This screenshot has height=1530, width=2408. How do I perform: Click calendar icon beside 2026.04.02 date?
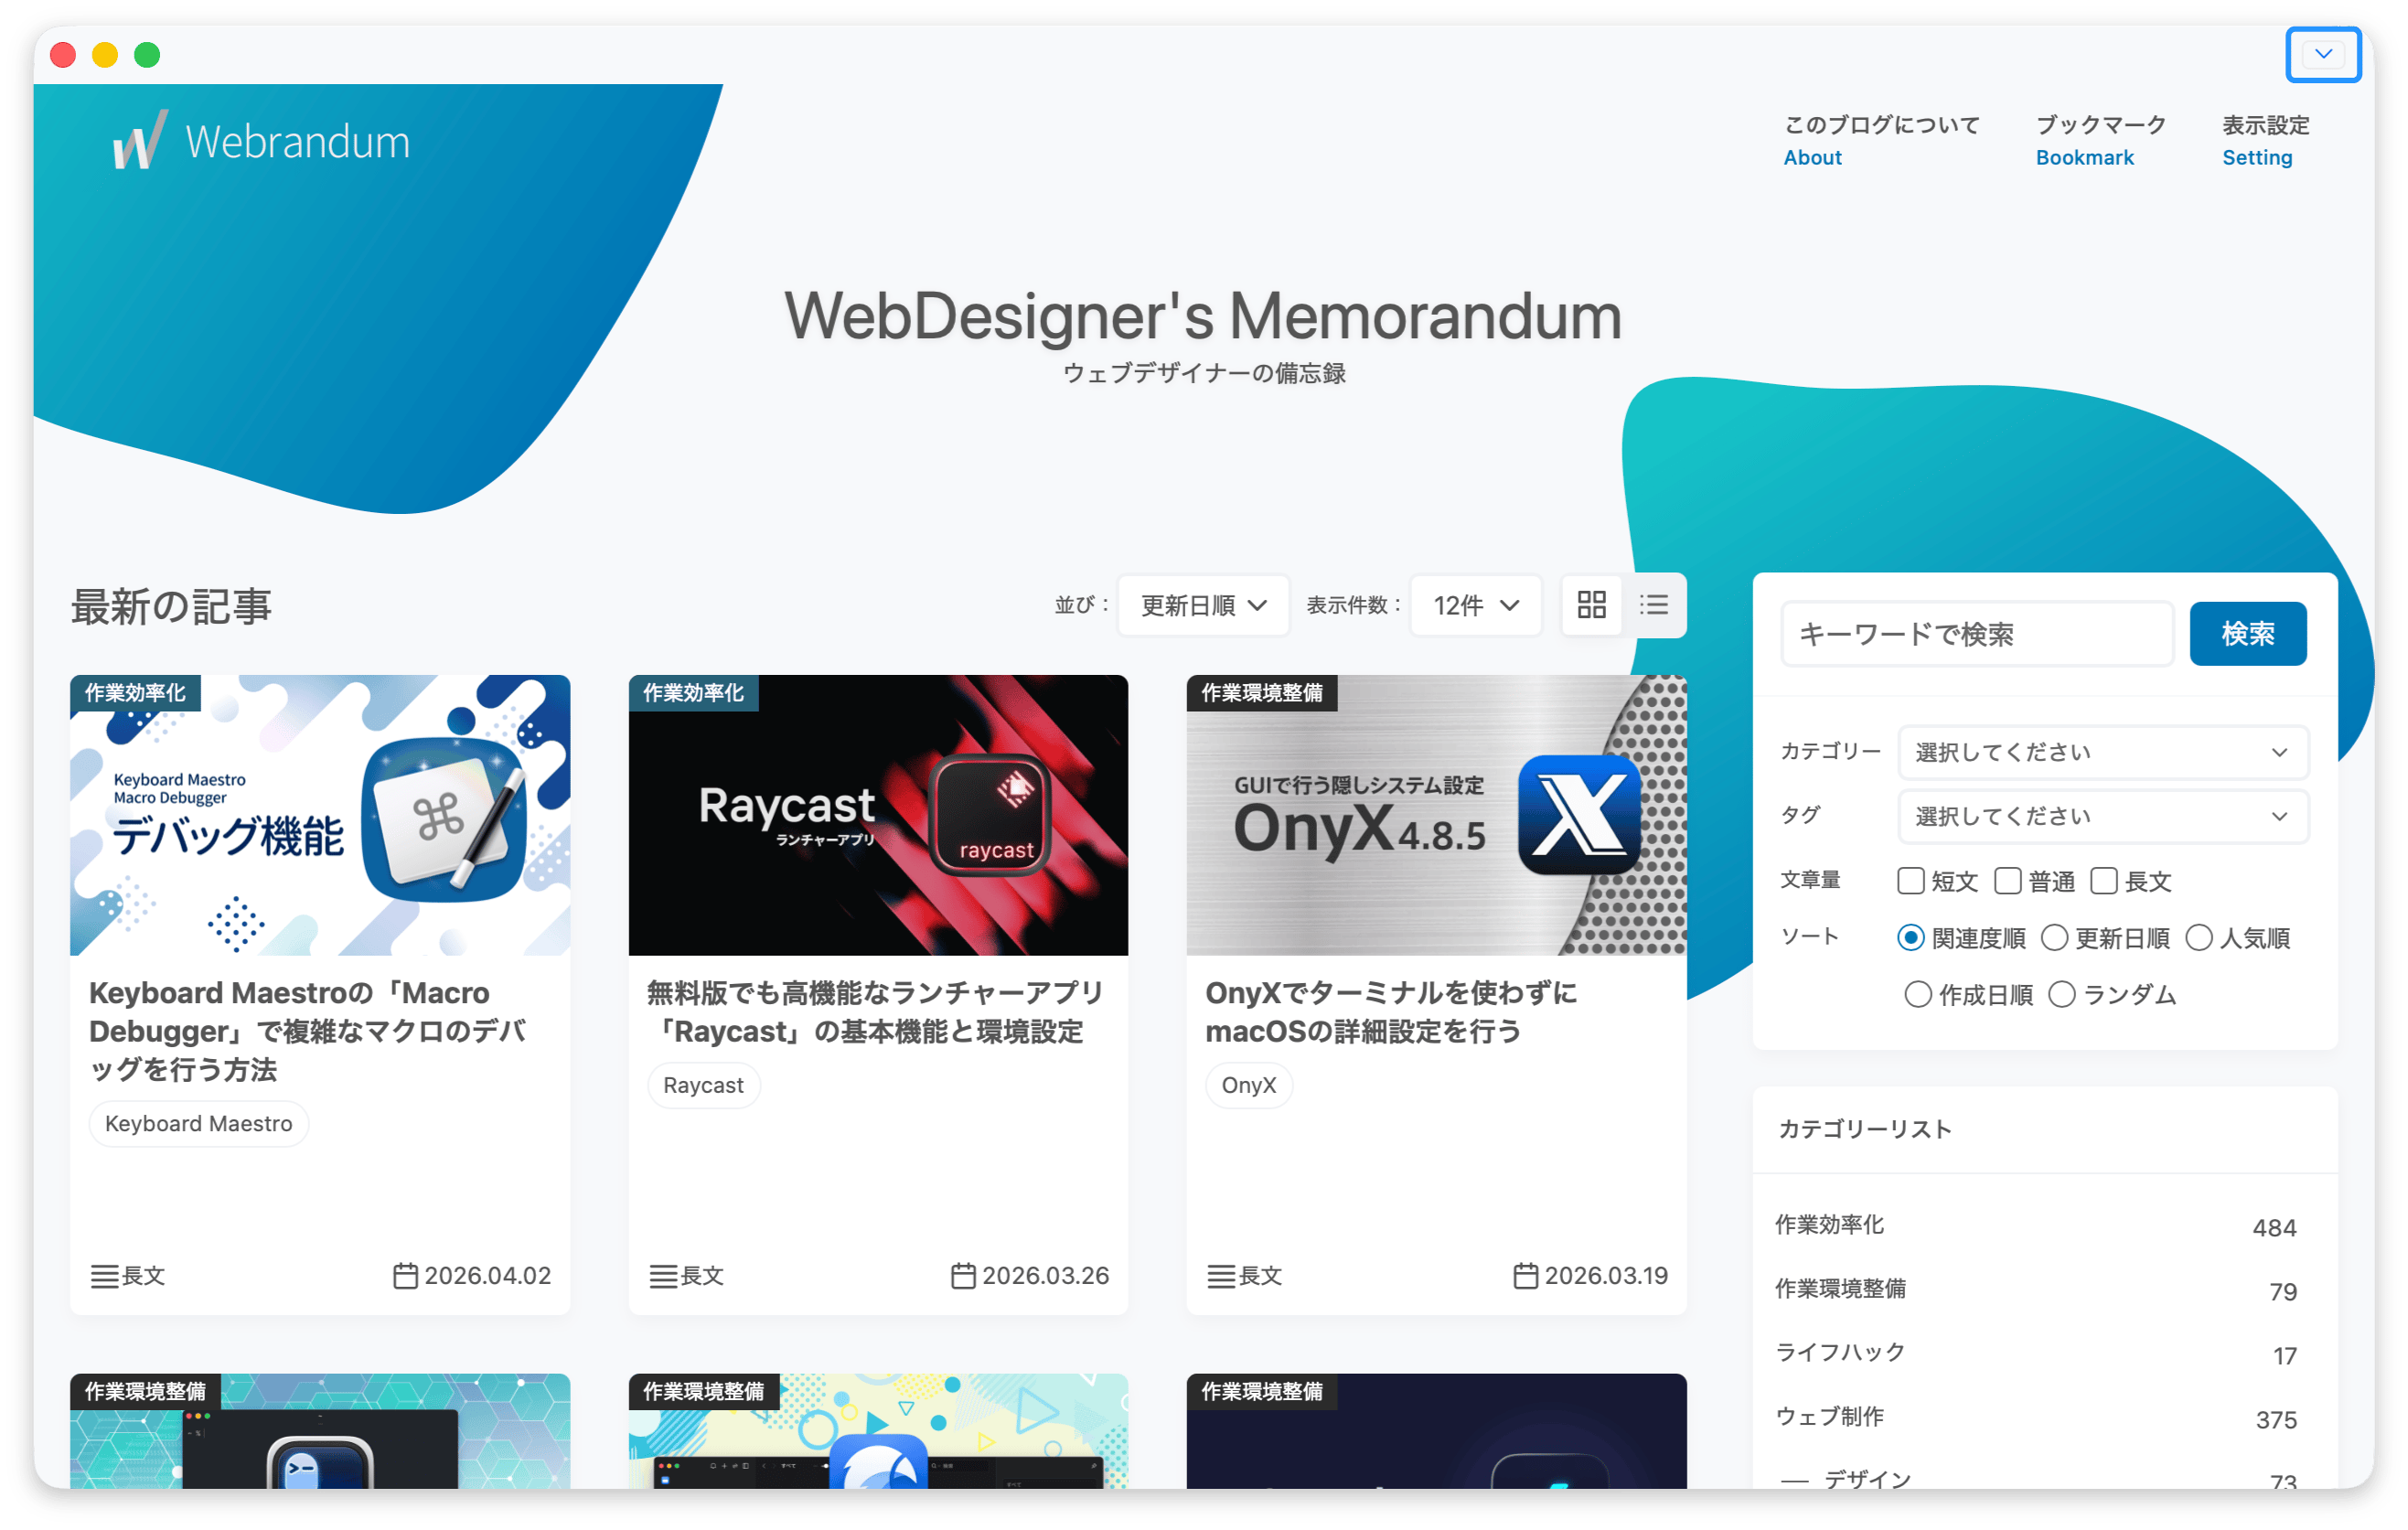[x=405, y=1276]
